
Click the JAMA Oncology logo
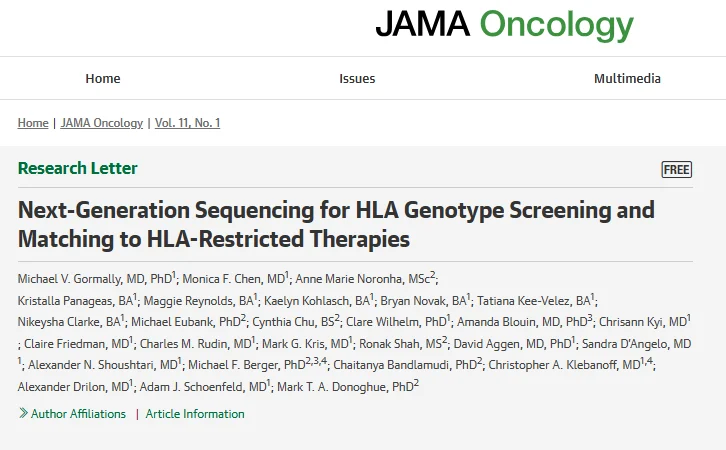tap(504, 25)
